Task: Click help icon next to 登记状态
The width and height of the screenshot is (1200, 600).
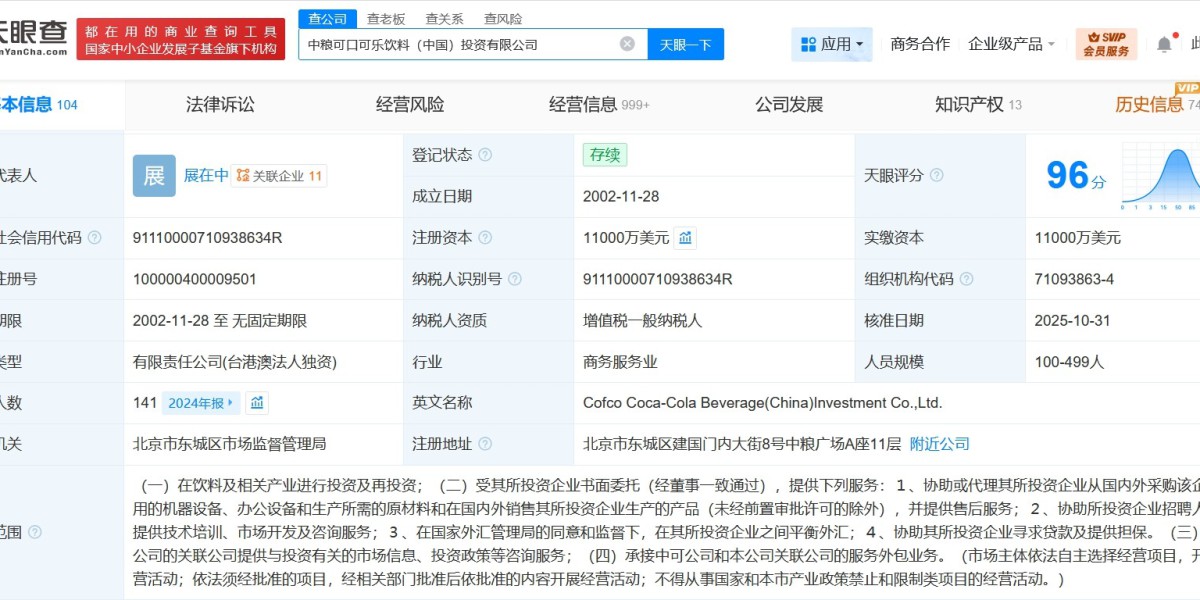Action: pos(485,155)
